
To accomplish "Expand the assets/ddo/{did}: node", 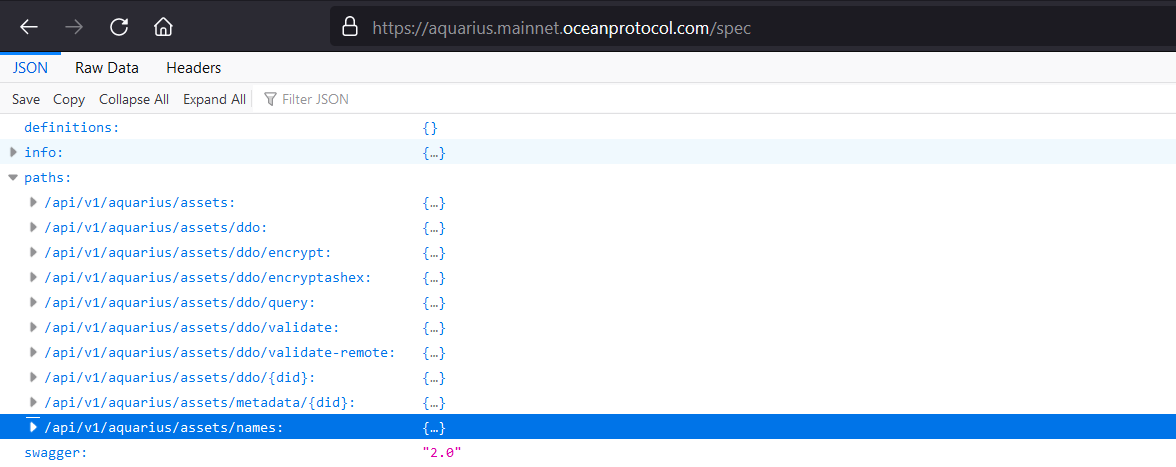I will pyautogui.click(x=33, y=377).
